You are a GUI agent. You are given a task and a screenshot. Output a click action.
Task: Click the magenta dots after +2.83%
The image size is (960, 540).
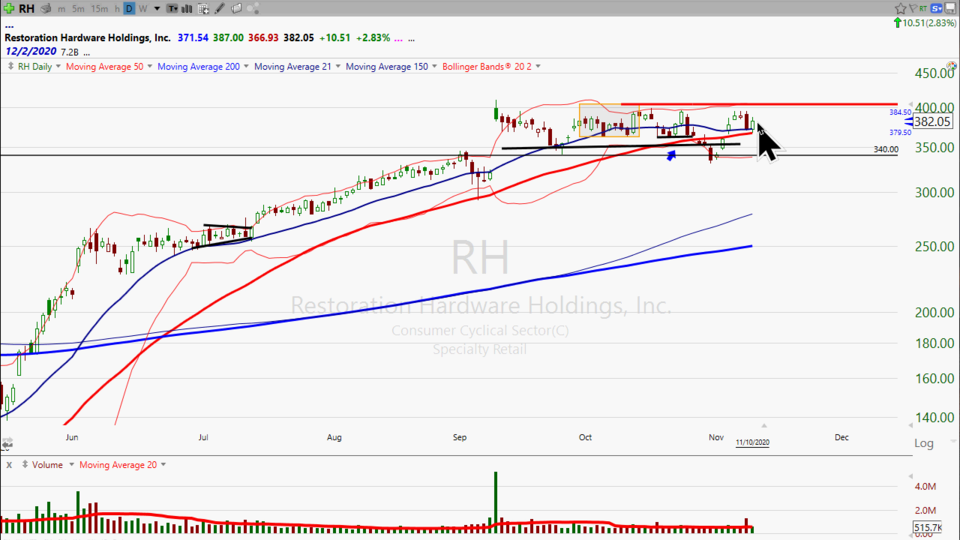click(x=399, y=39)
